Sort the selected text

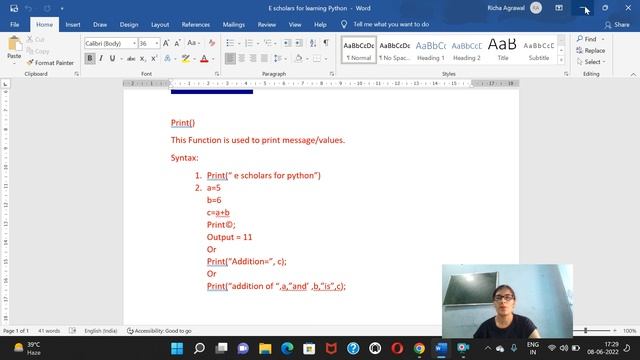coord(313,43)
